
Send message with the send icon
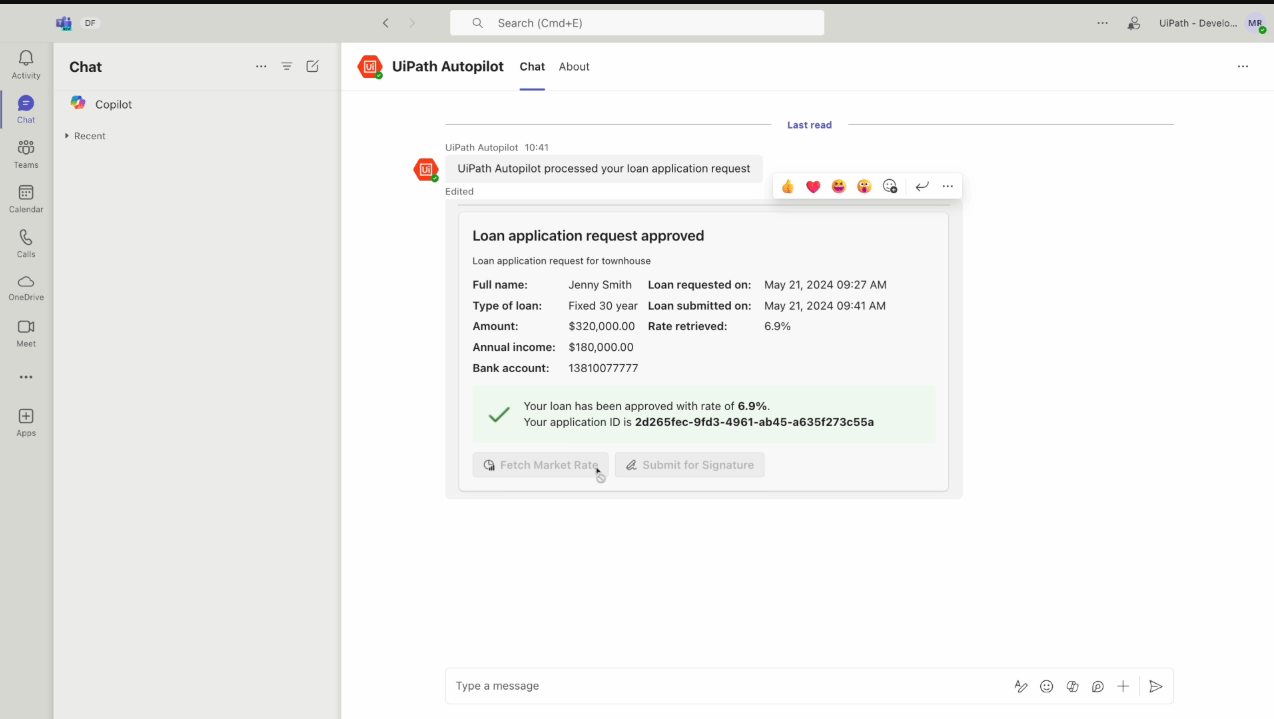tap(1155, 686)
